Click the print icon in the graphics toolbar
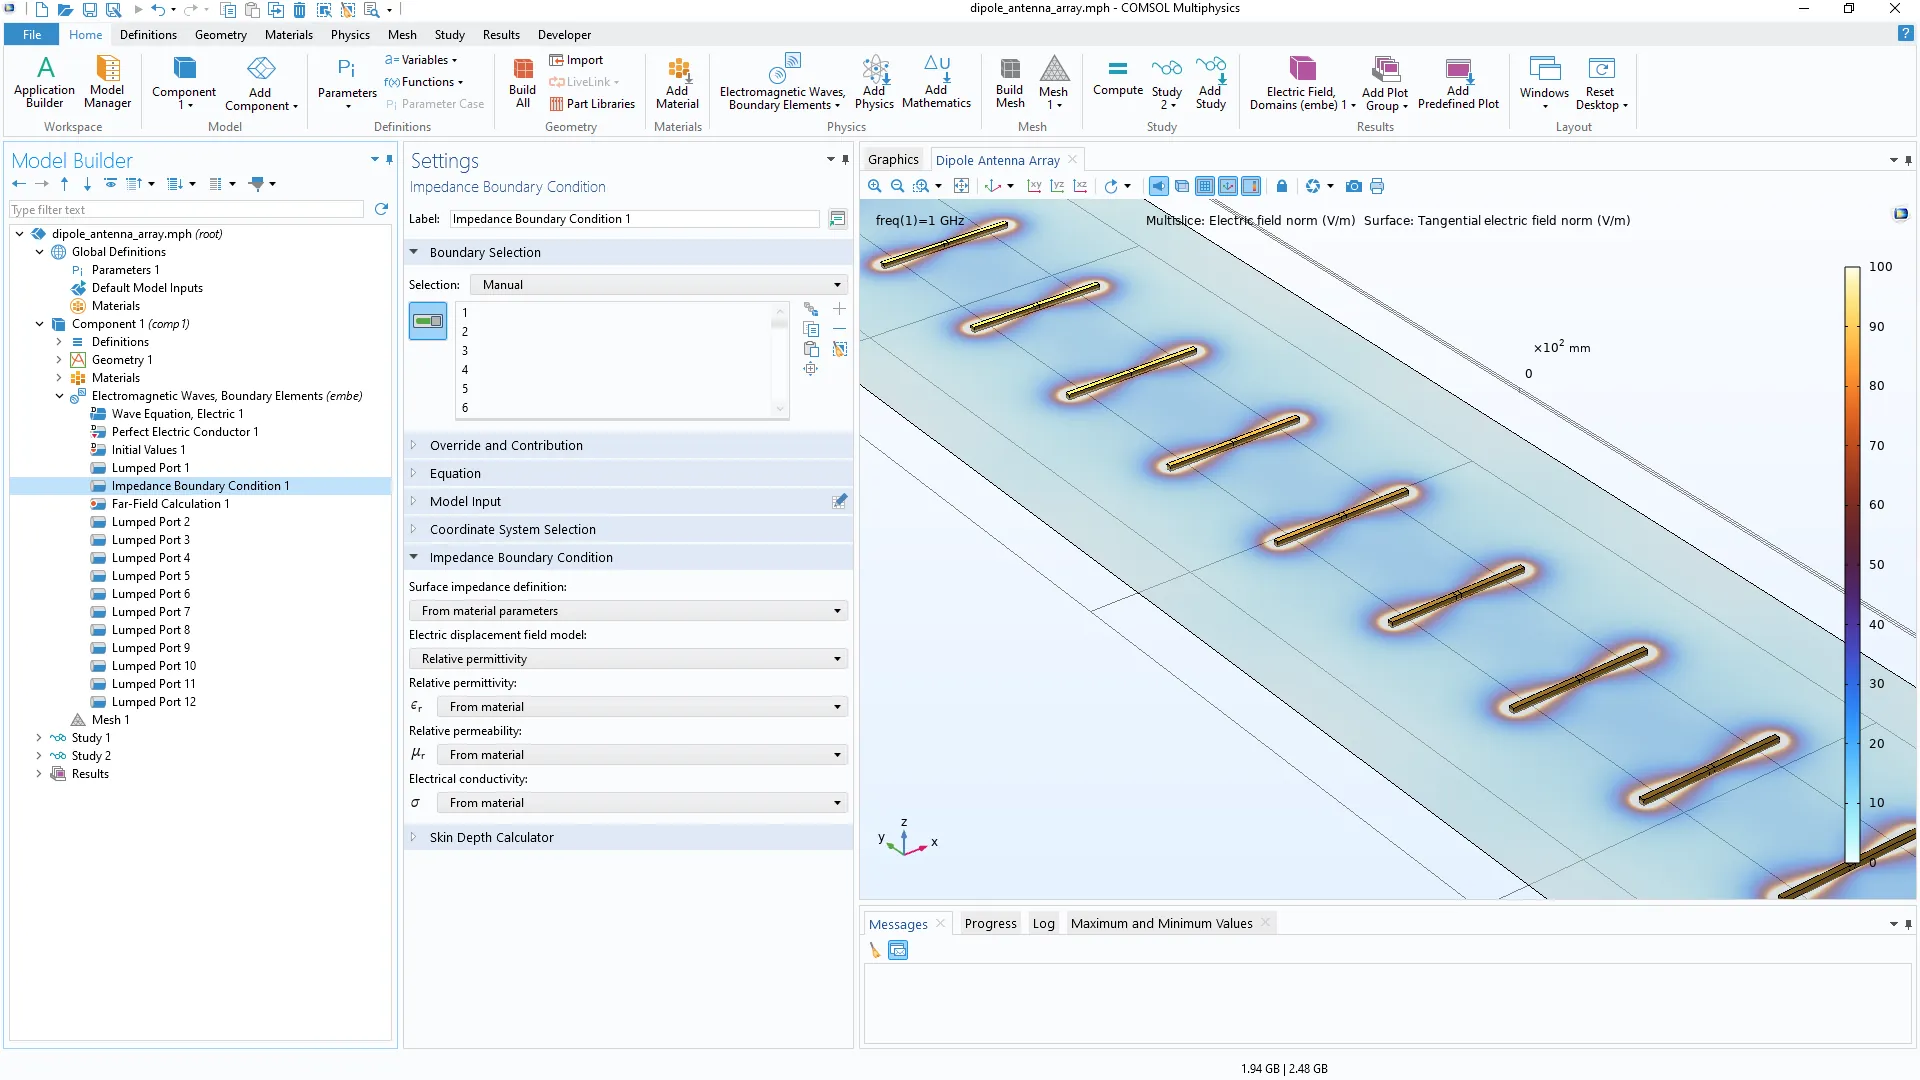This screenshot has width=1920, height=1080. [1377, 186]
